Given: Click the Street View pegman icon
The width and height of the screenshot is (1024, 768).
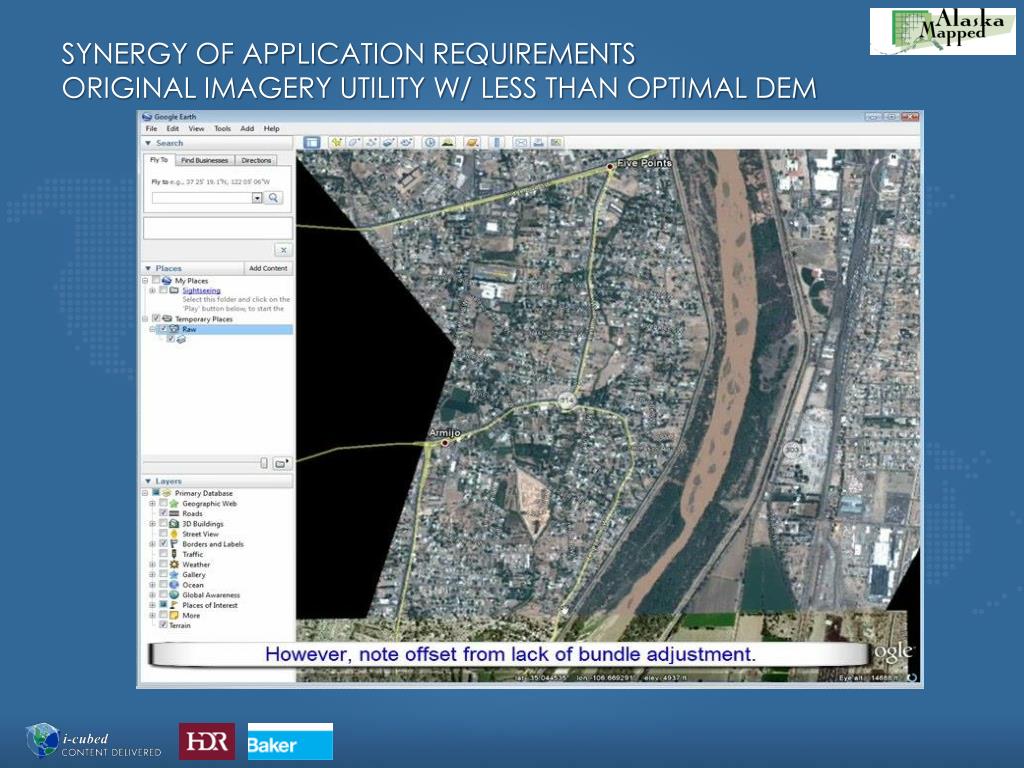Looking at the screenshot, I should (174, 534).
